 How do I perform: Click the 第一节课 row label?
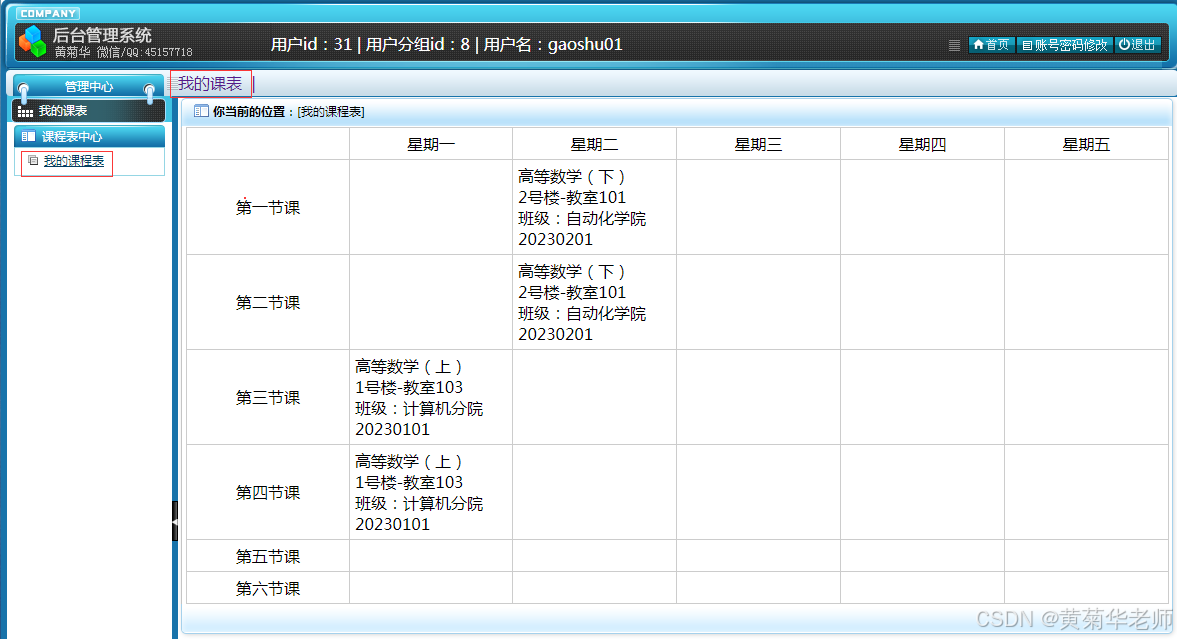[268, 207]
